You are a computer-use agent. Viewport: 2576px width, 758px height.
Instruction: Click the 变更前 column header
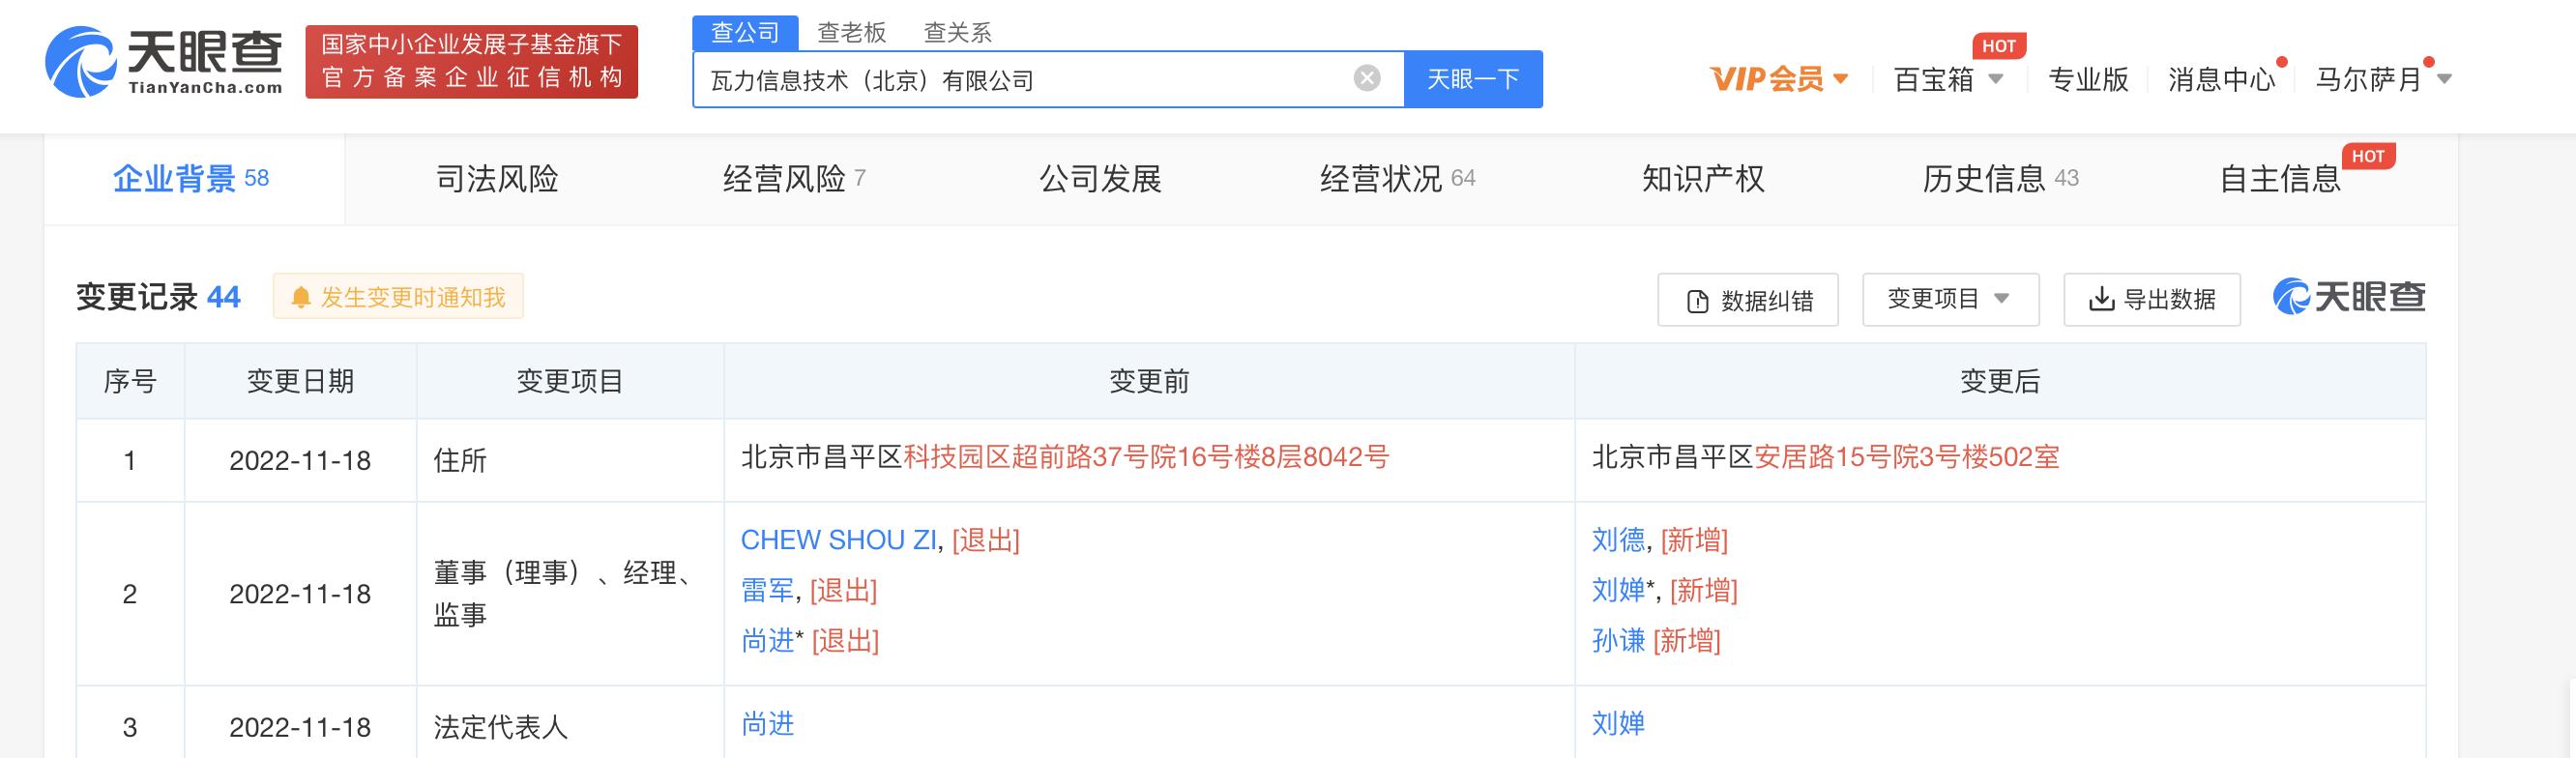pyautogui.click(x=1149, y=381)
